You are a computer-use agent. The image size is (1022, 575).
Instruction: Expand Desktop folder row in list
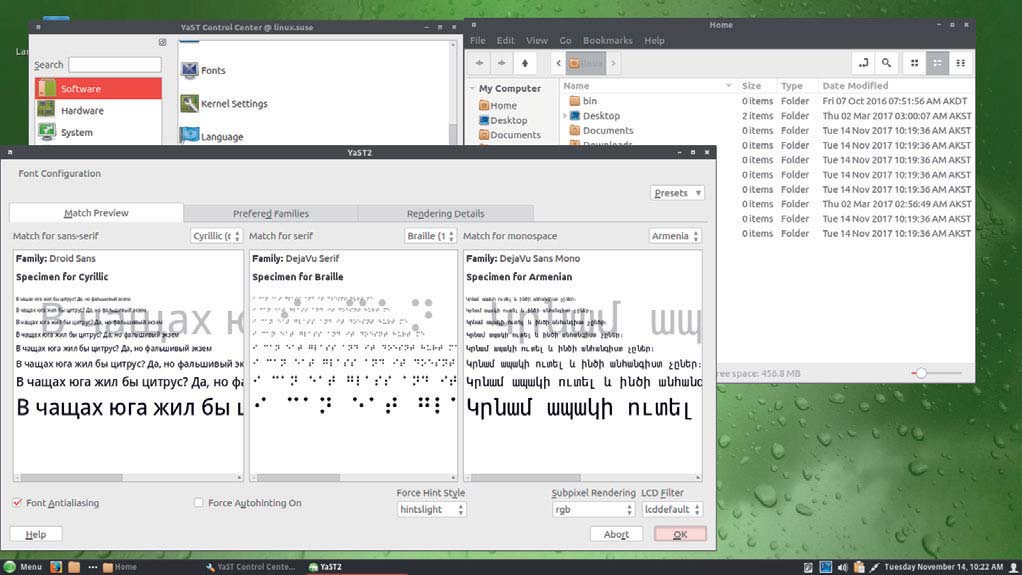(564, 115)
